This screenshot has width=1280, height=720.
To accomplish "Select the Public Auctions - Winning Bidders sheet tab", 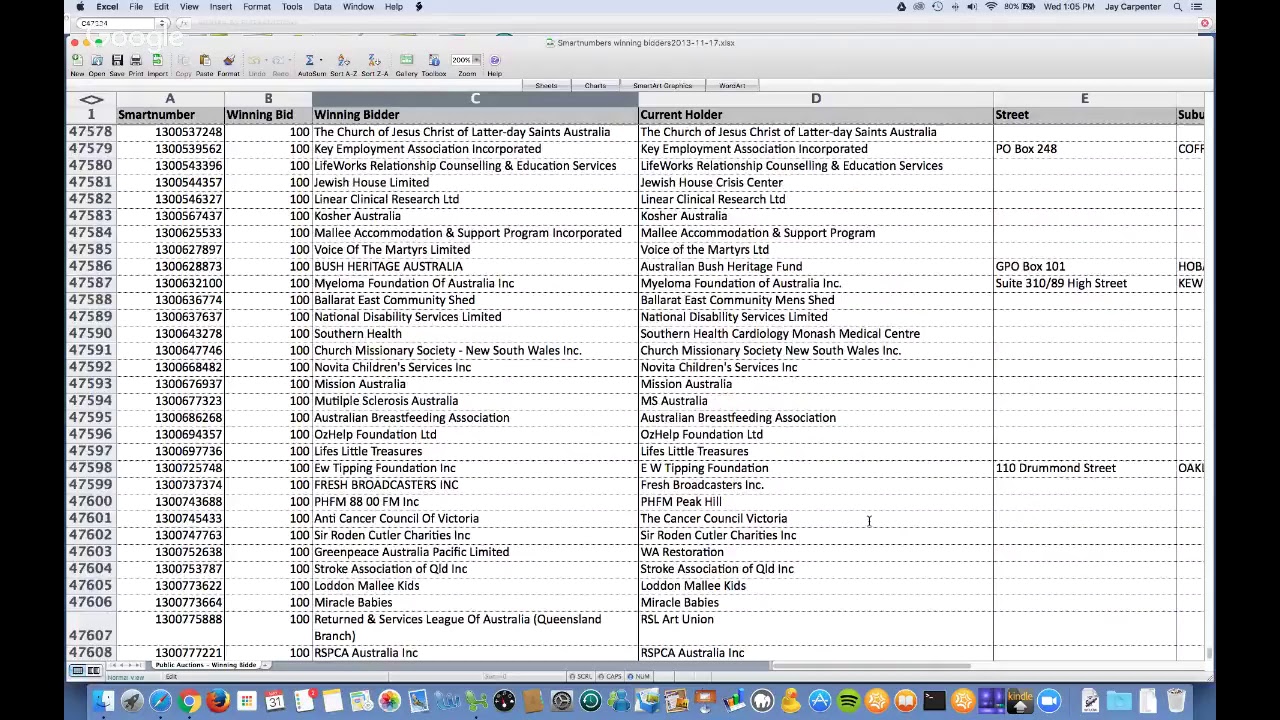I will pyautogui.click(x=205, y=665).
